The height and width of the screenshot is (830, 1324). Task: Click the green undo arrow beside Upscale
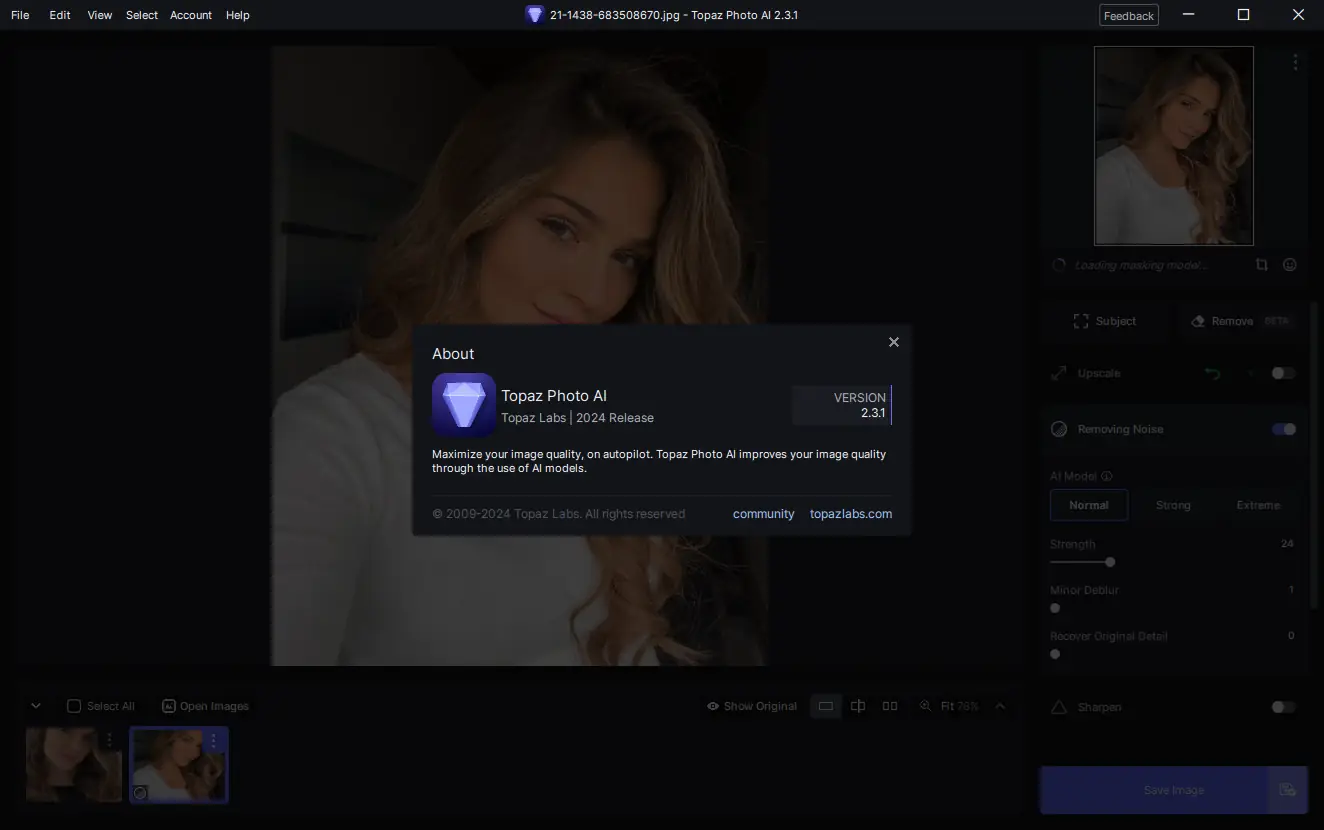(x=1213, y=373)
